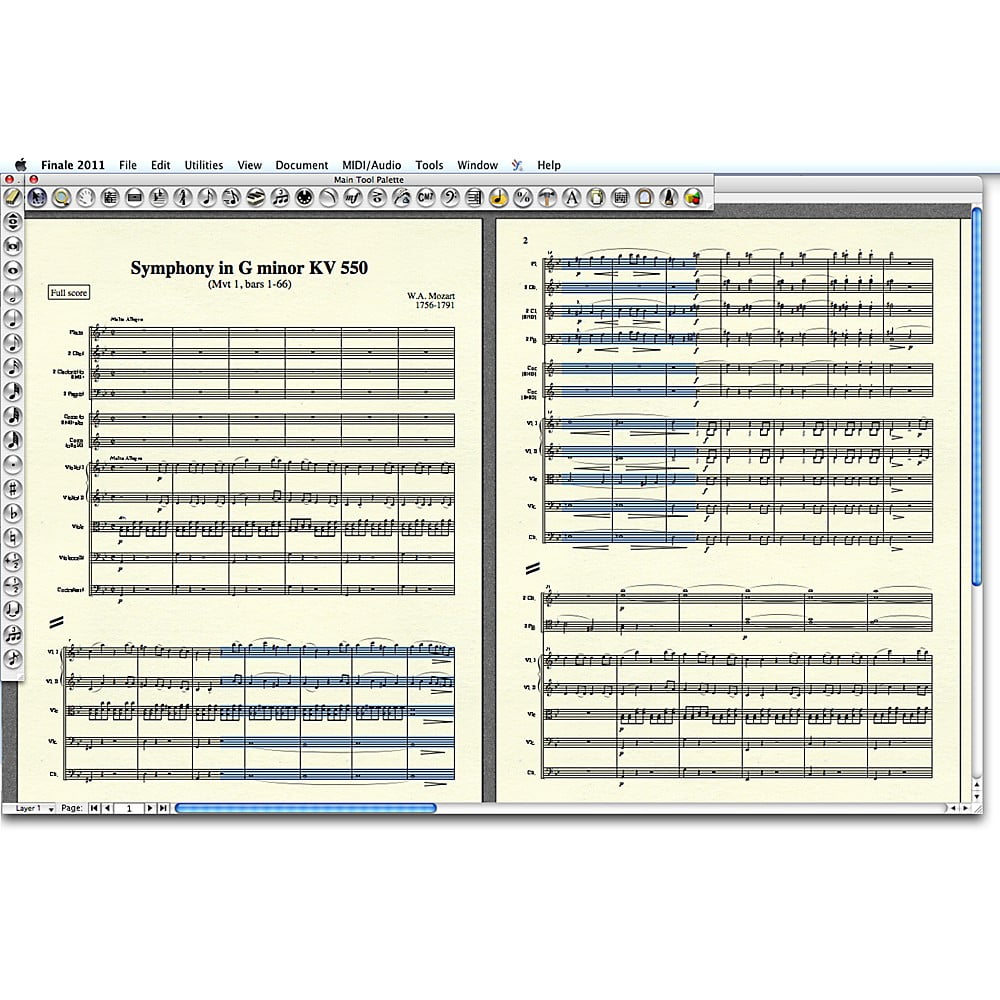This screenshot has width=1000, height=1000.
Task: Select the Zoom magnifier tool
Action: coord(61,198)
